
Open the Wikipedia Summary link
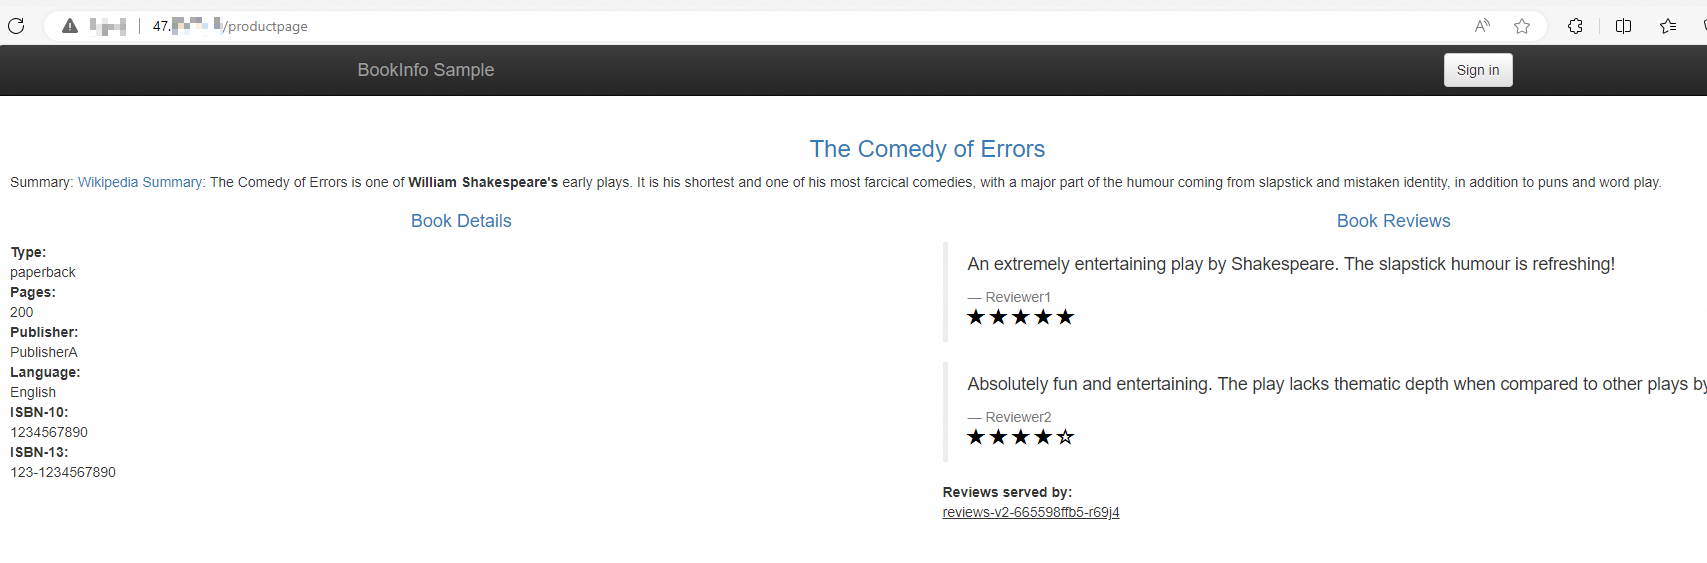coord(141,182)
